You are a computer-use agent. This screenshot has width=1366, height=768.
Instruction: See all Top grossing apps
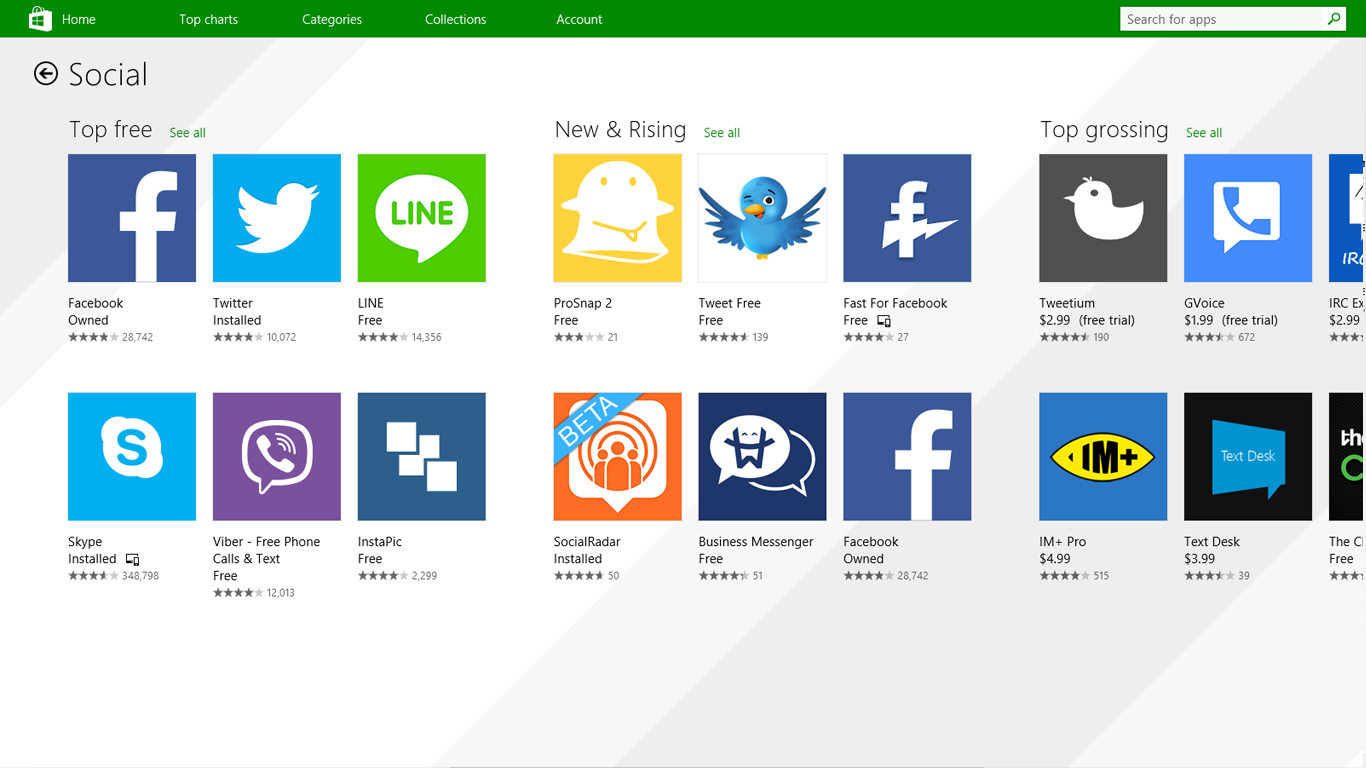pyautogui.click(x=1204, y=133)
